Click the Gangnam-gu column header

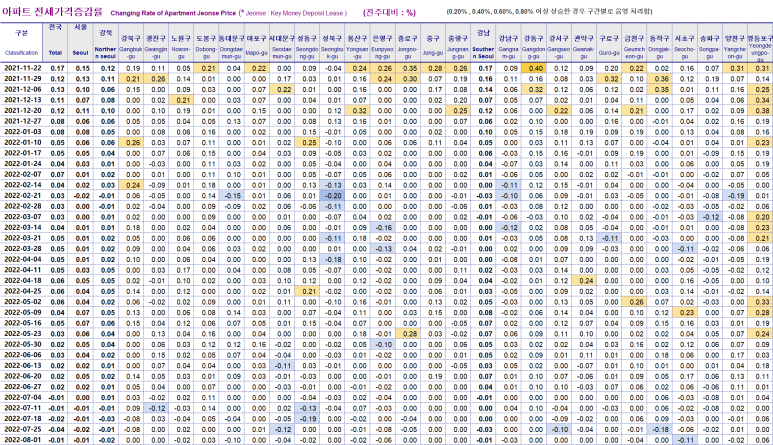pyautogui.click(x=508, y=42)
